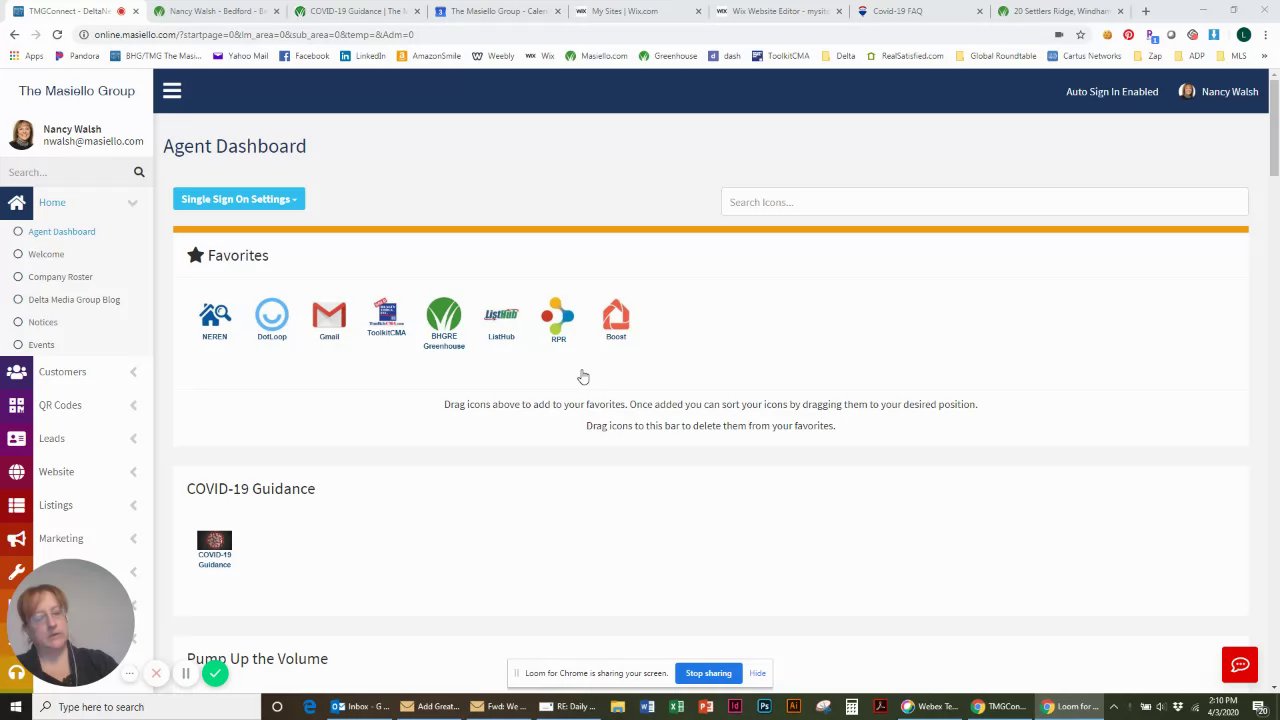1280x720 pixels.
Task: Open new browser tab with plus button
Action: pyautogui.click(x=1145, y=11)
